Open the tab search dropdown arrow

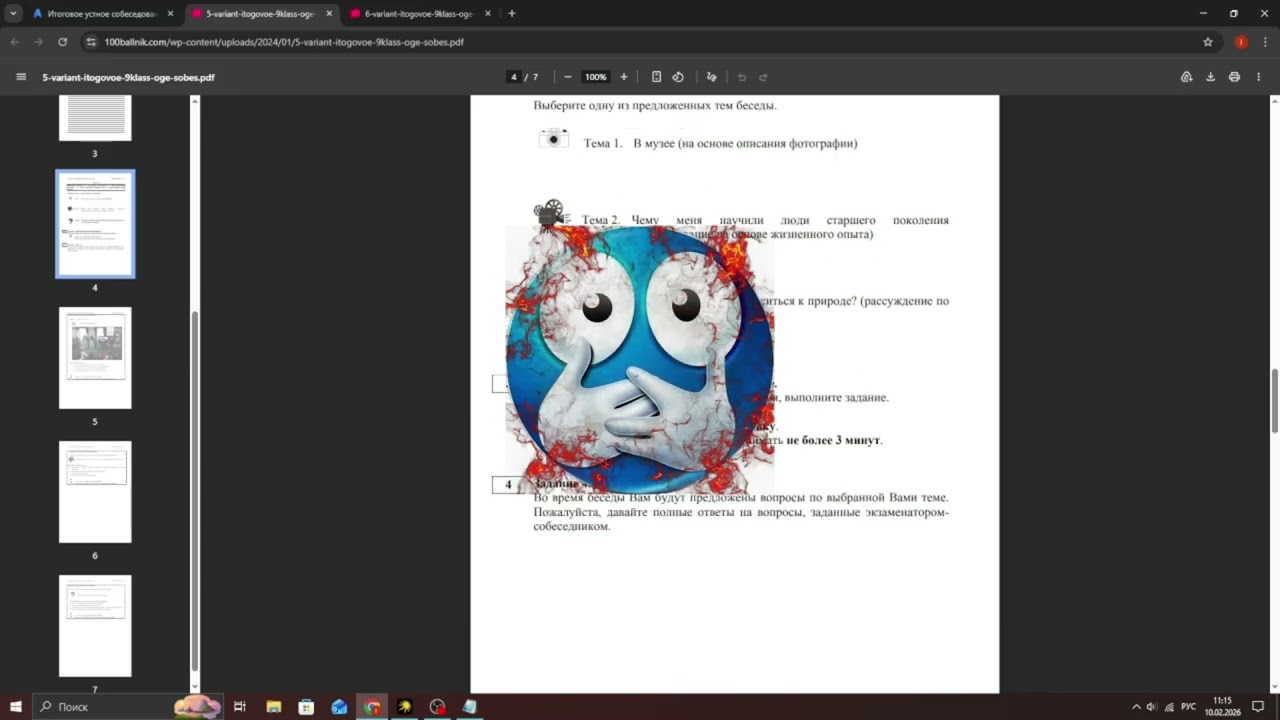(x=13, y=14)
